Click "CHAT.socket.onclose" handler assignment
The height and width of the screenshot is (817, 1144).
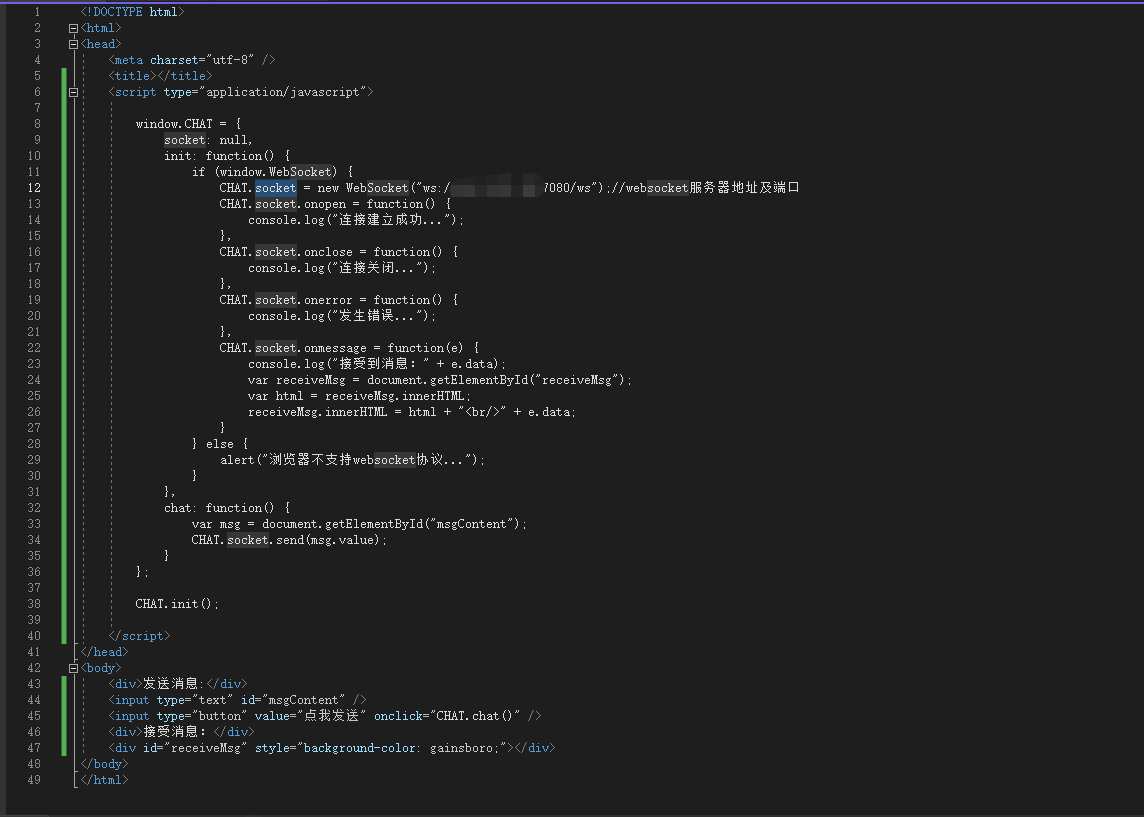[286, 252]
